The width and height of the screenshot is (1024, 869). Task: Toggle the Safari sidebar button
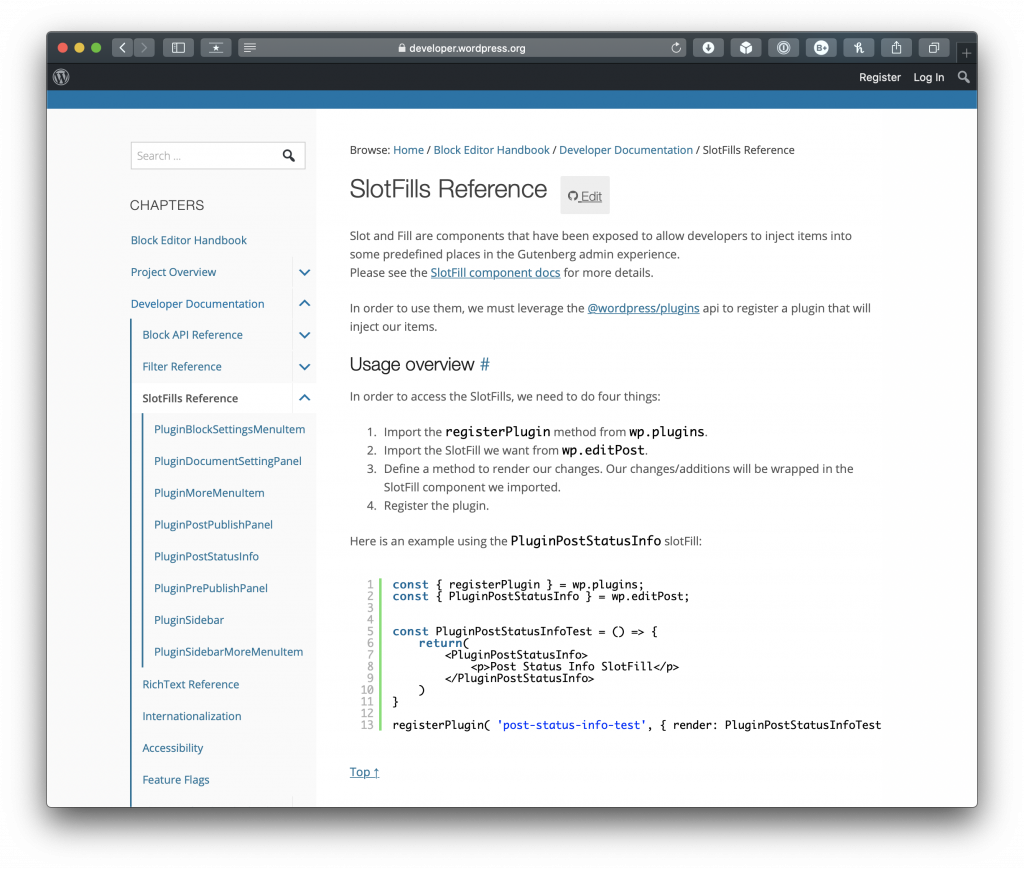[x=178, y=48]
